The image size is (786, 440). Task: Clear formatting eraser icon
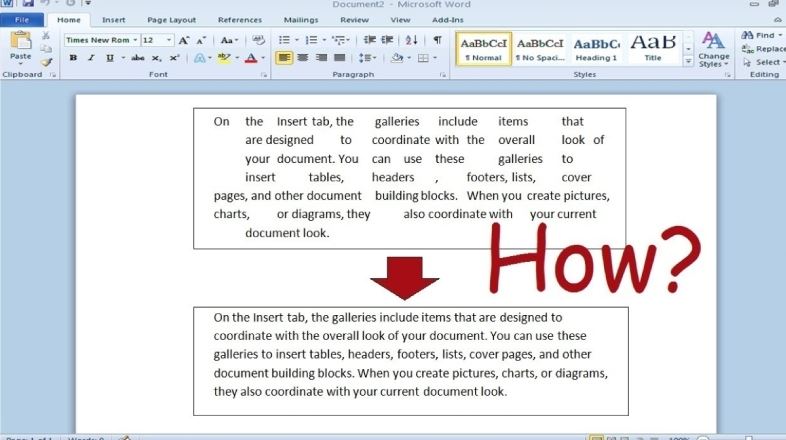tap(258, 40)
